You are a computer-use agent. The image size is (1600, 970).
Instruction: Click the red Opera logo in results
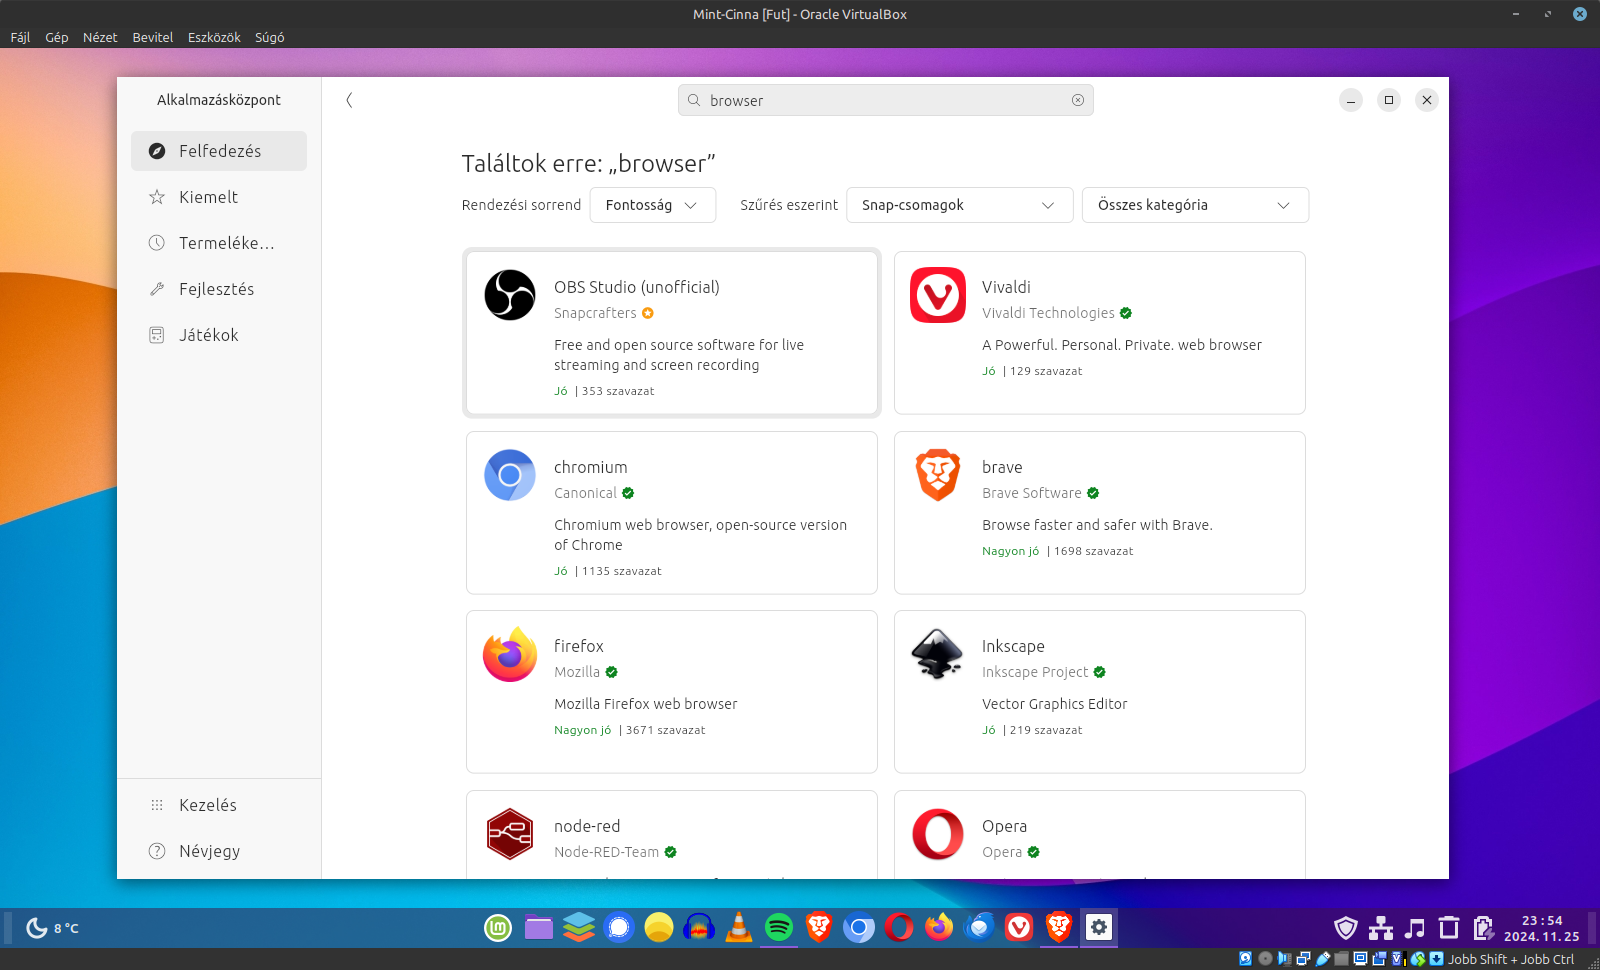pos(938,834)
